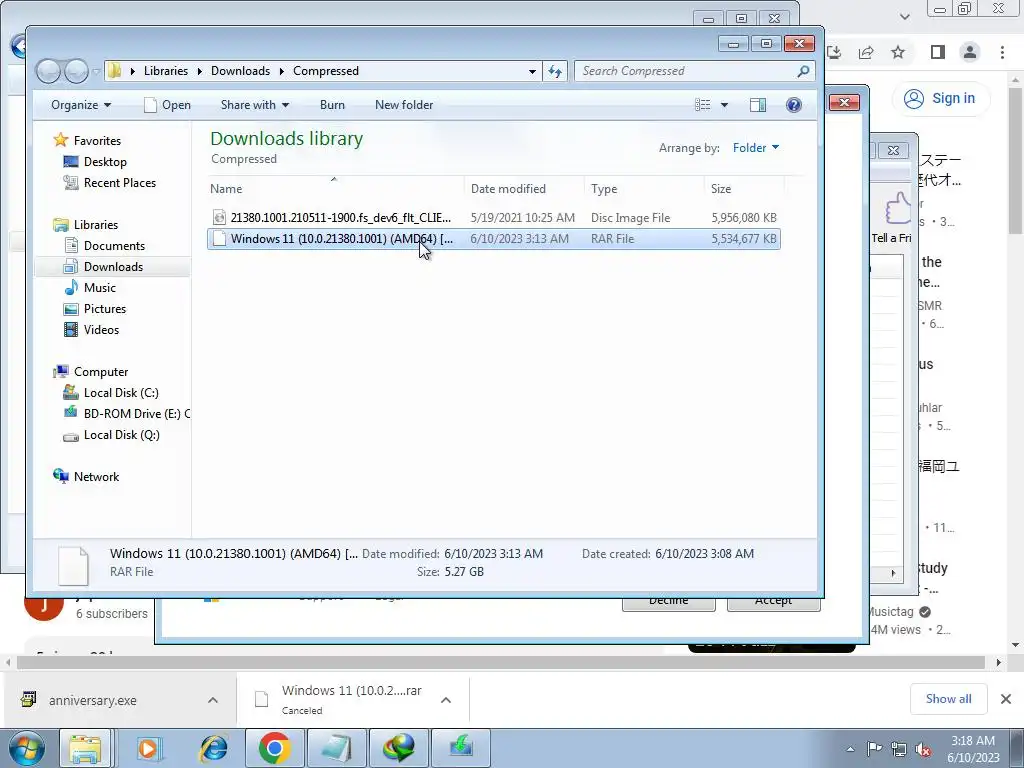
Task: Open Music library
Action: [99, 287]
